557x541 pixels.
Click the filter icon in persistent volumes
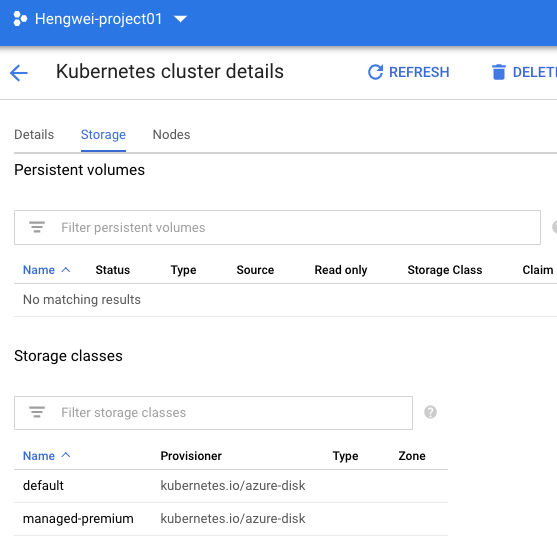37,227
